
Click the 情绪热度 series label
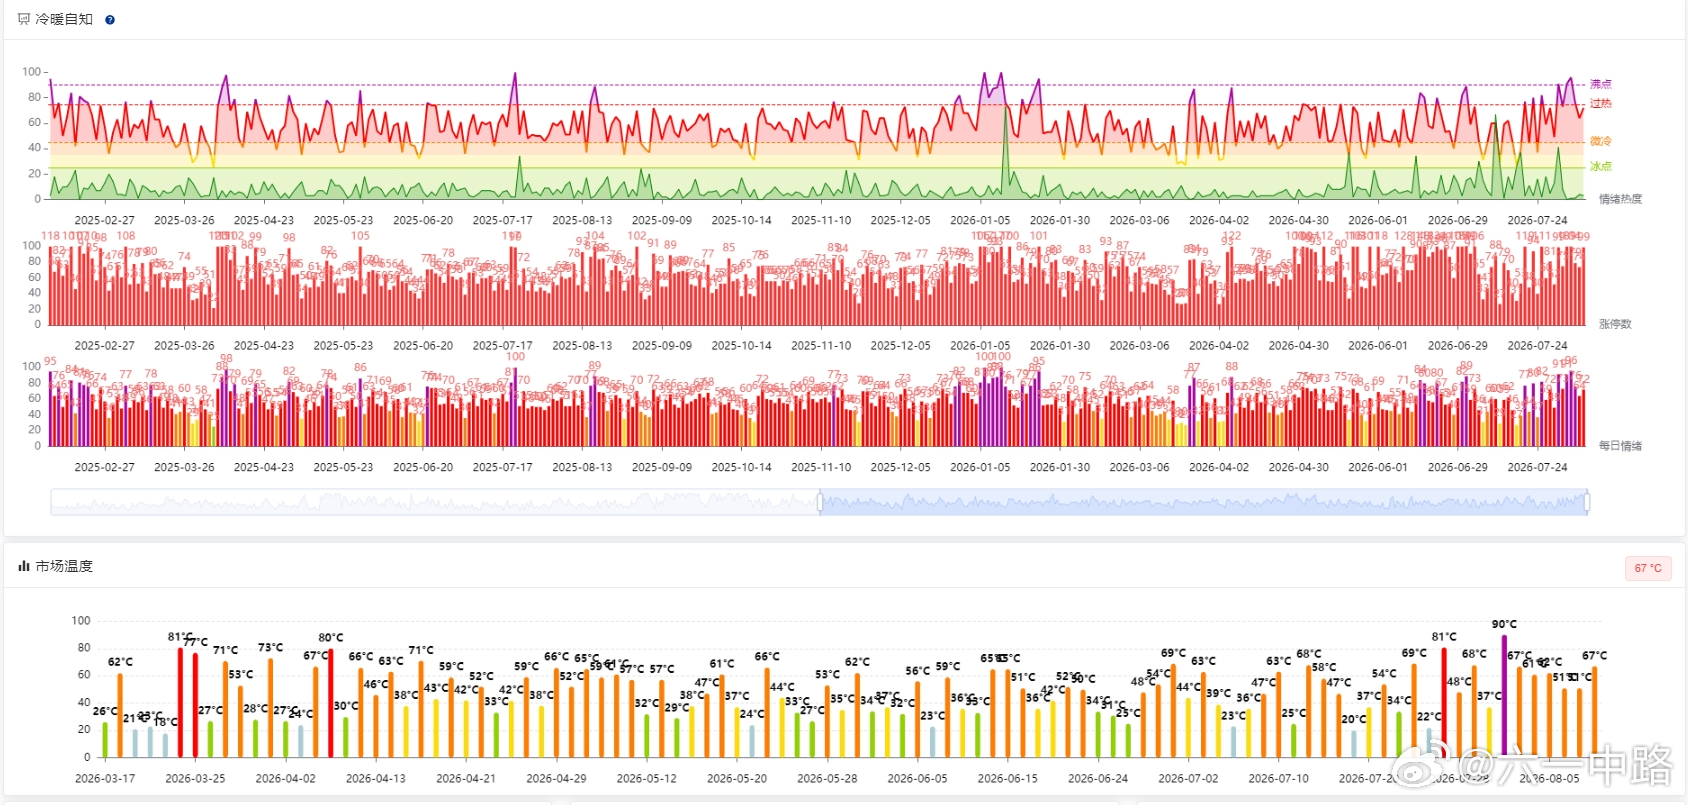[1620, 199]
